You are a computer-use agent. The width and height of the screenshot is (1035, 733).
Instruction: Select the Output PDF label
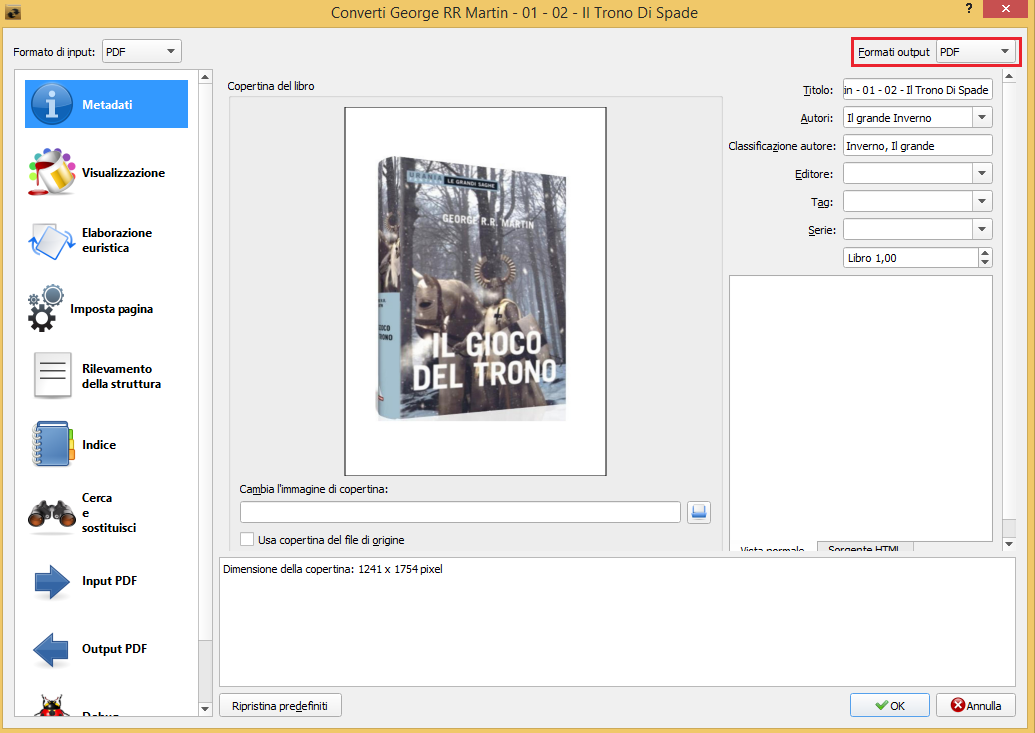coord(114,648)
